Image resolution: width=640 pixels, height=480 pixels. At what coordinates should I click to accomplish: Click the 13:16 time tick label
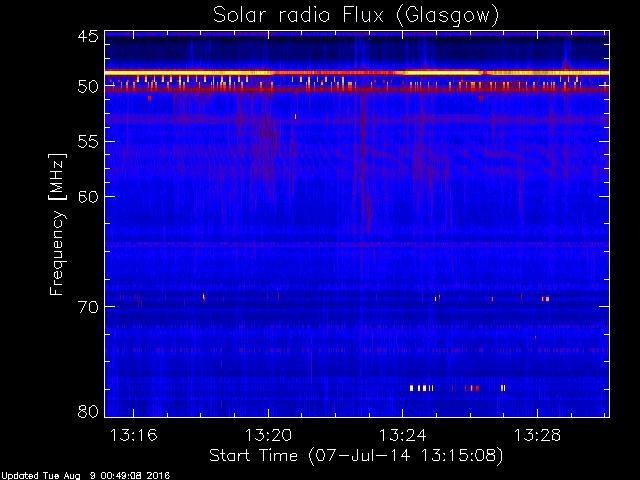(133, 435)
